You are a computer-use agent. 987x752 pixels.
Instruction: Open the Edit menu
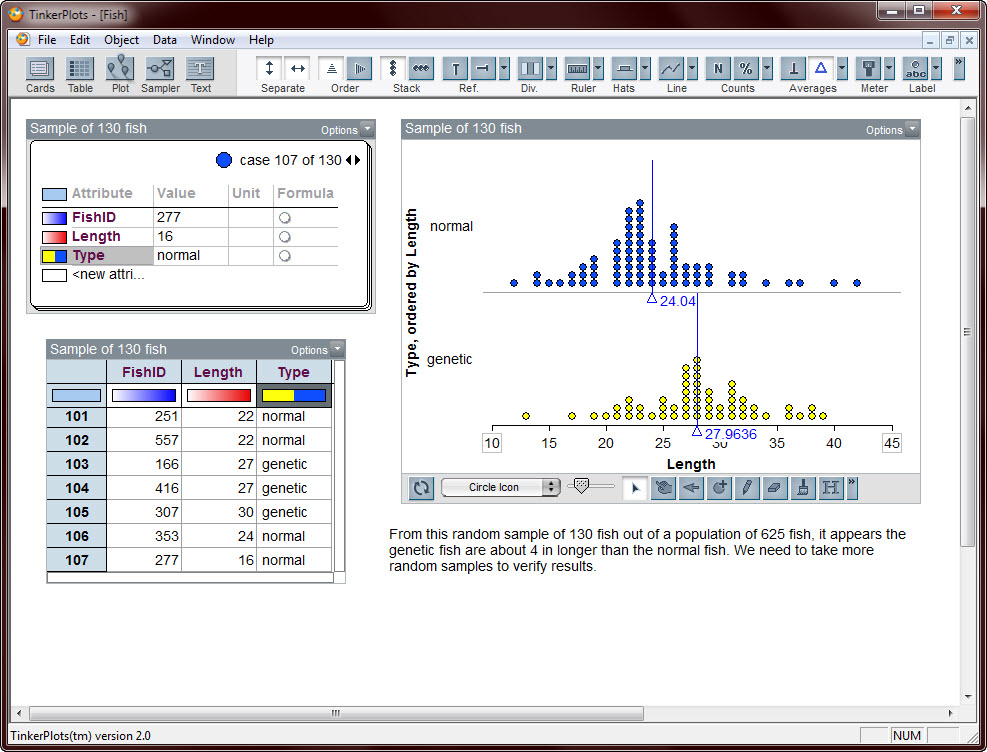point(80,40)
